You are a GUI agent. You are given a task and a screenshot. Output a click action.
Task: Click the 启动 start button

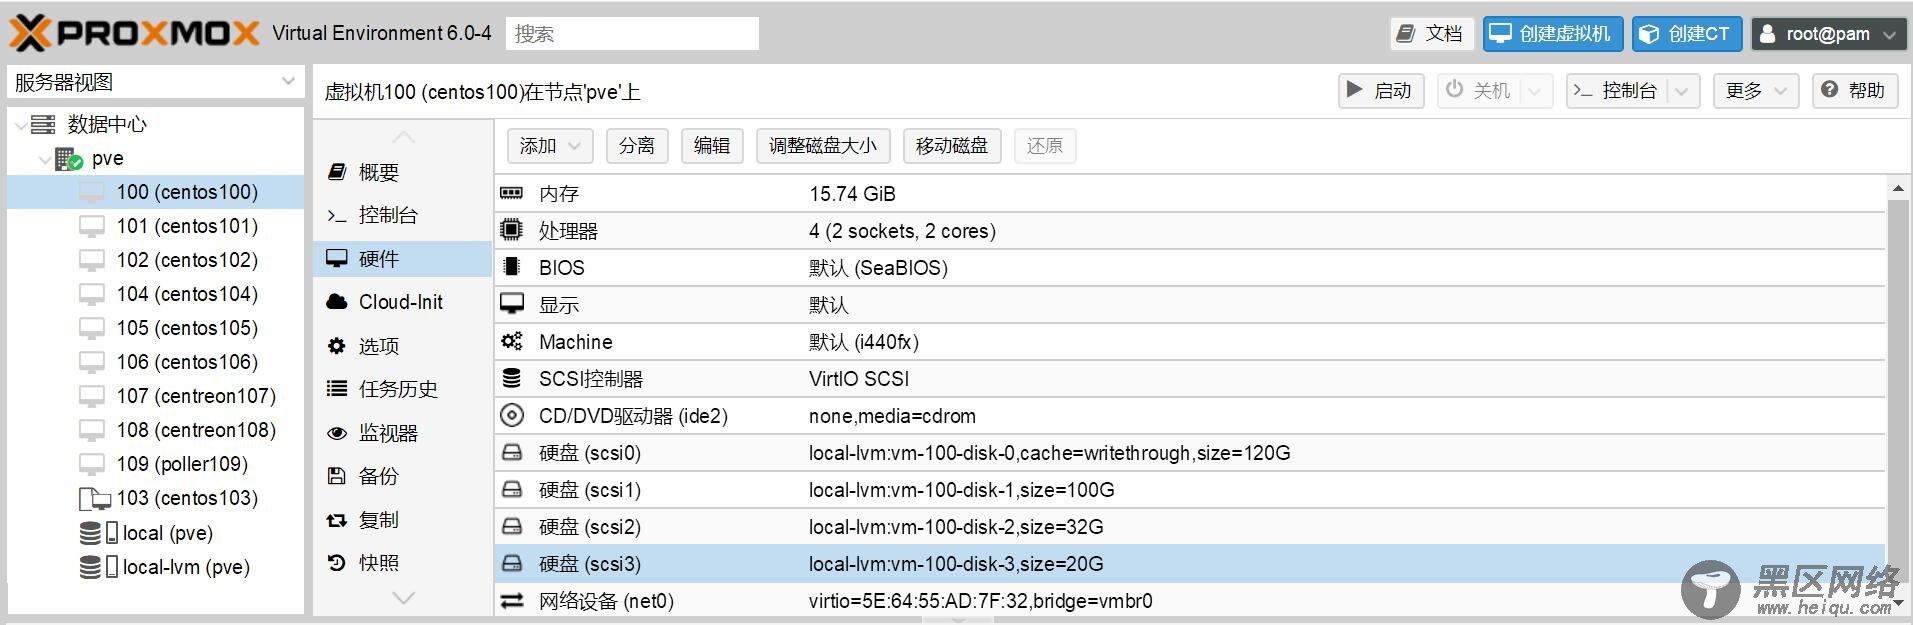pos(1381,90)
